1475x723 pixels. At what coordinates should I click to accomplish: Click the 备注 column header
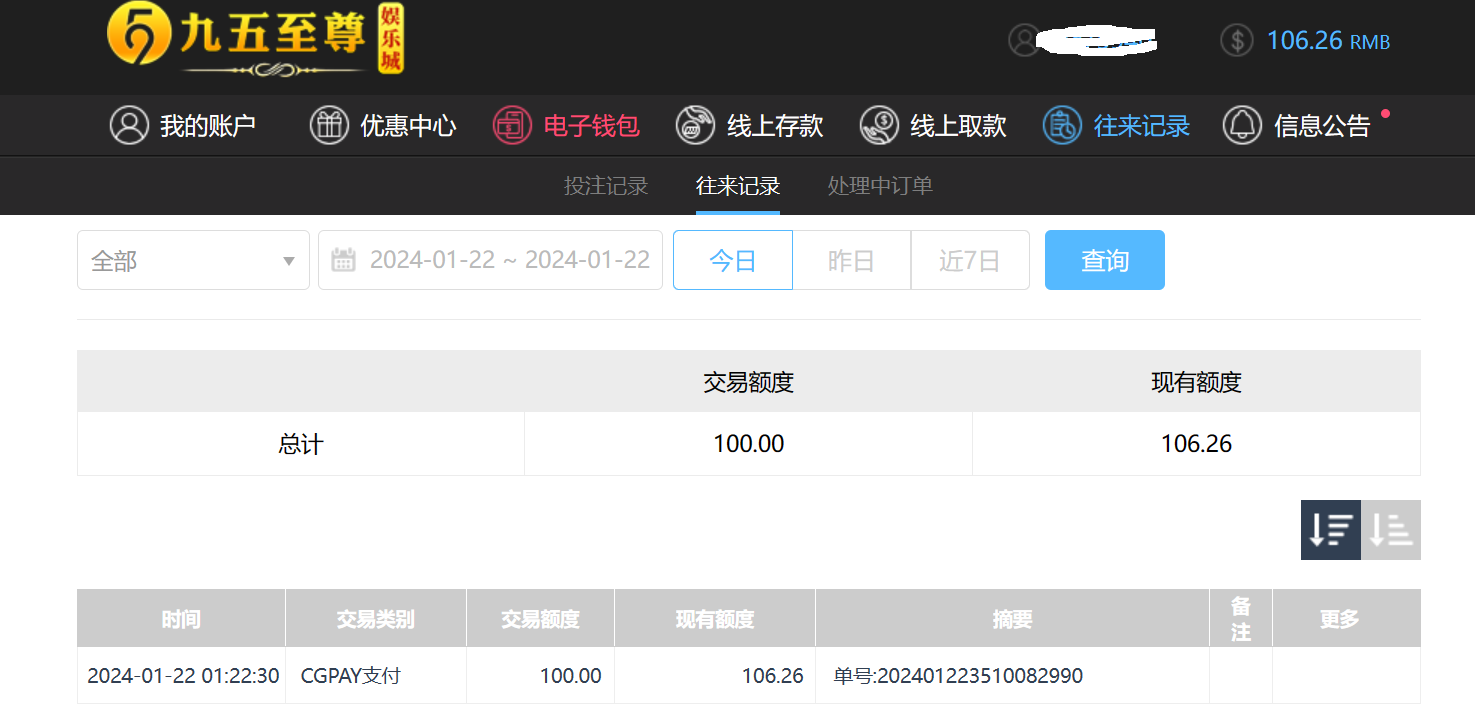point(1241,619)
